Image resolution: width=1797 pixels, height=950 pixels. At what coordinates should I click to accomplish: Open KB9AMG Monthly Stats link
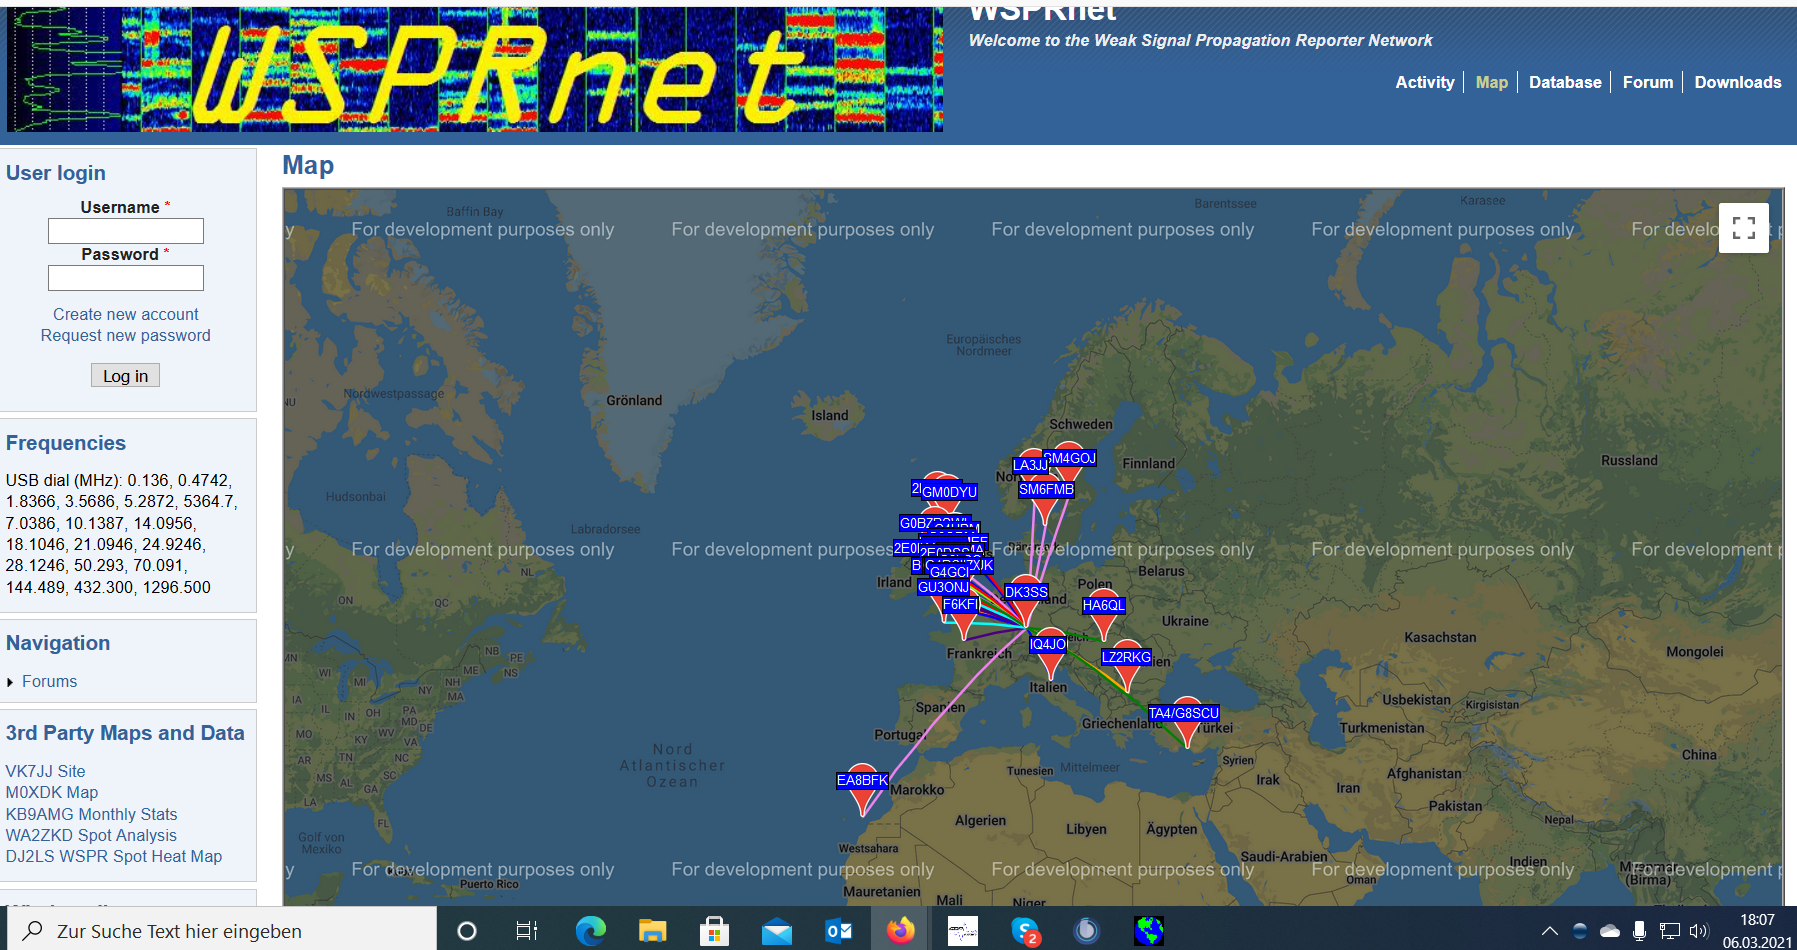(91, 814)
